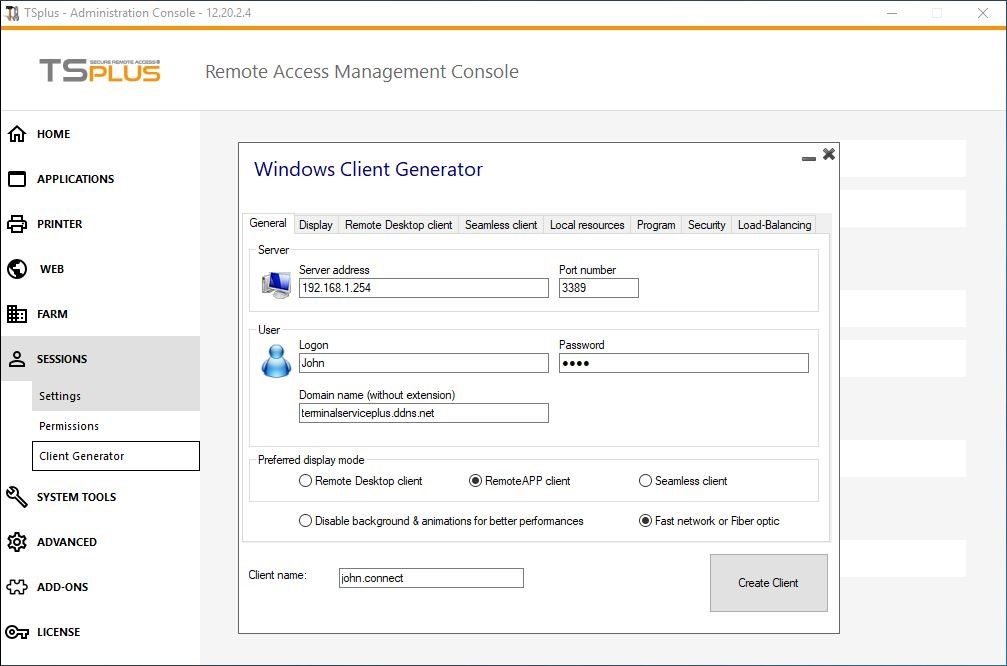Click the Server address input field
Screen dimensions: 1007x666
pyautogui.click(x=423, y=288)
